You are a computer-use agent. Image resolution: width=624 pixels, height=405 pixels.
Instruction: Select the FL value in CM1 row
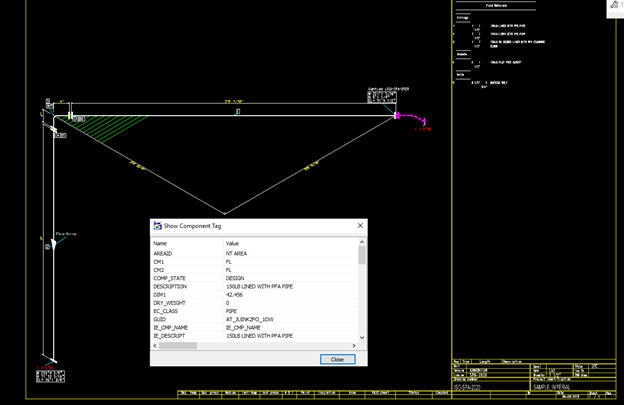[x=228, y=262]
